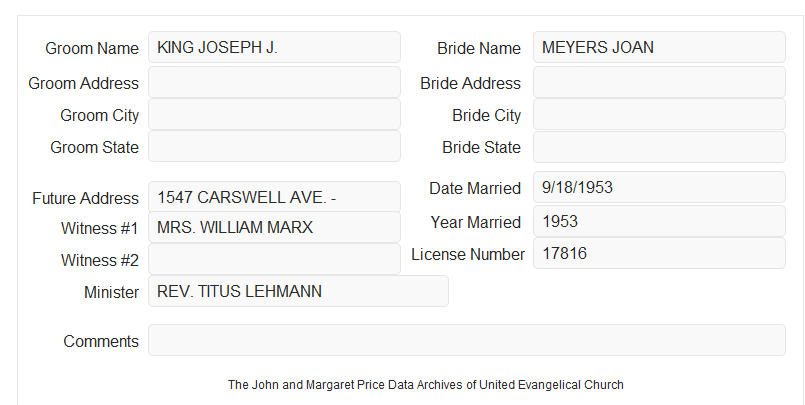
Task: Select the Date Married field showing 9/18/1953
Action: click(x=659, y=187)
